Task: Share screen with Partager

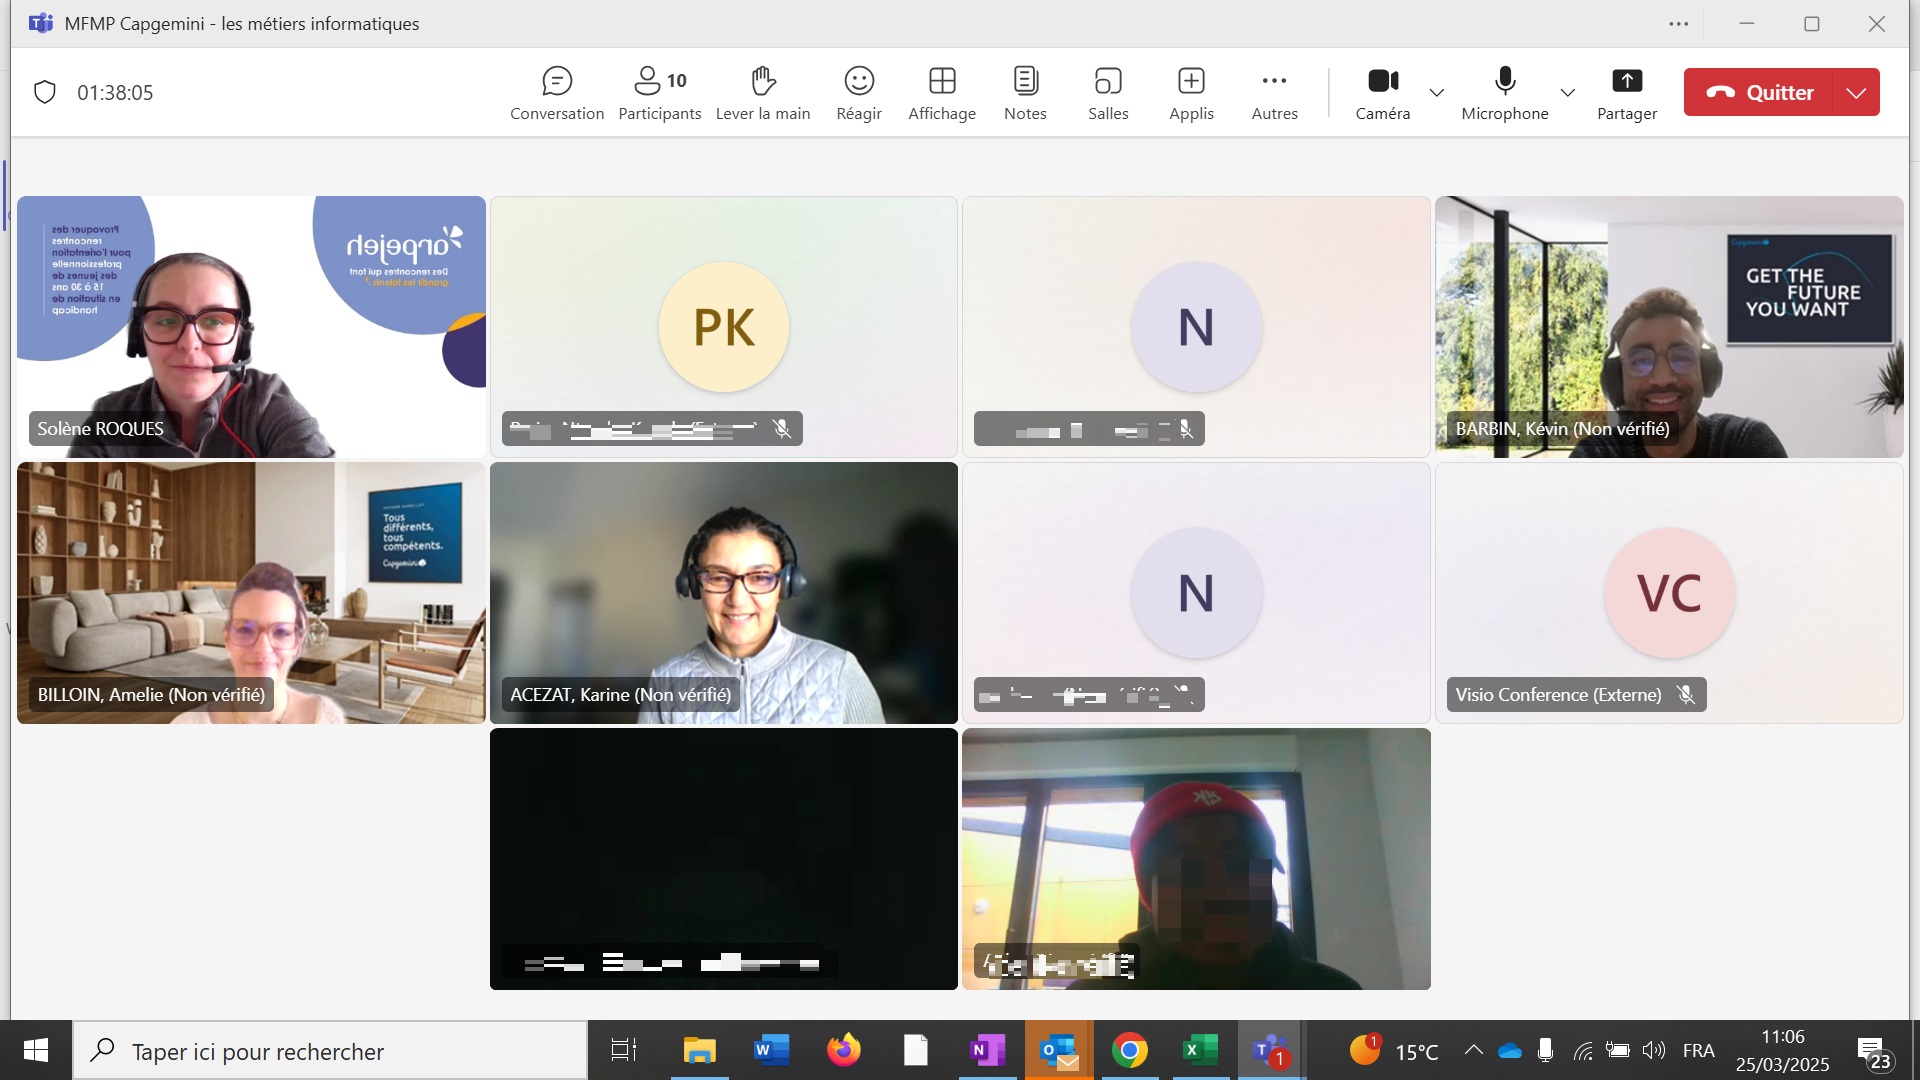Action: pos(1626,93)
